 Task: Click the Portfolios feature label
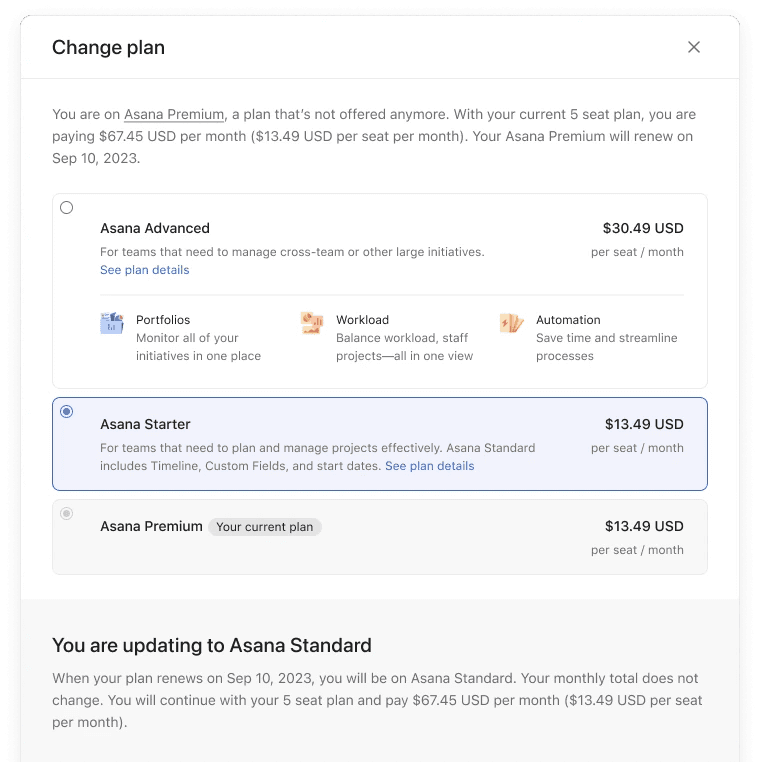pos(163,320)
